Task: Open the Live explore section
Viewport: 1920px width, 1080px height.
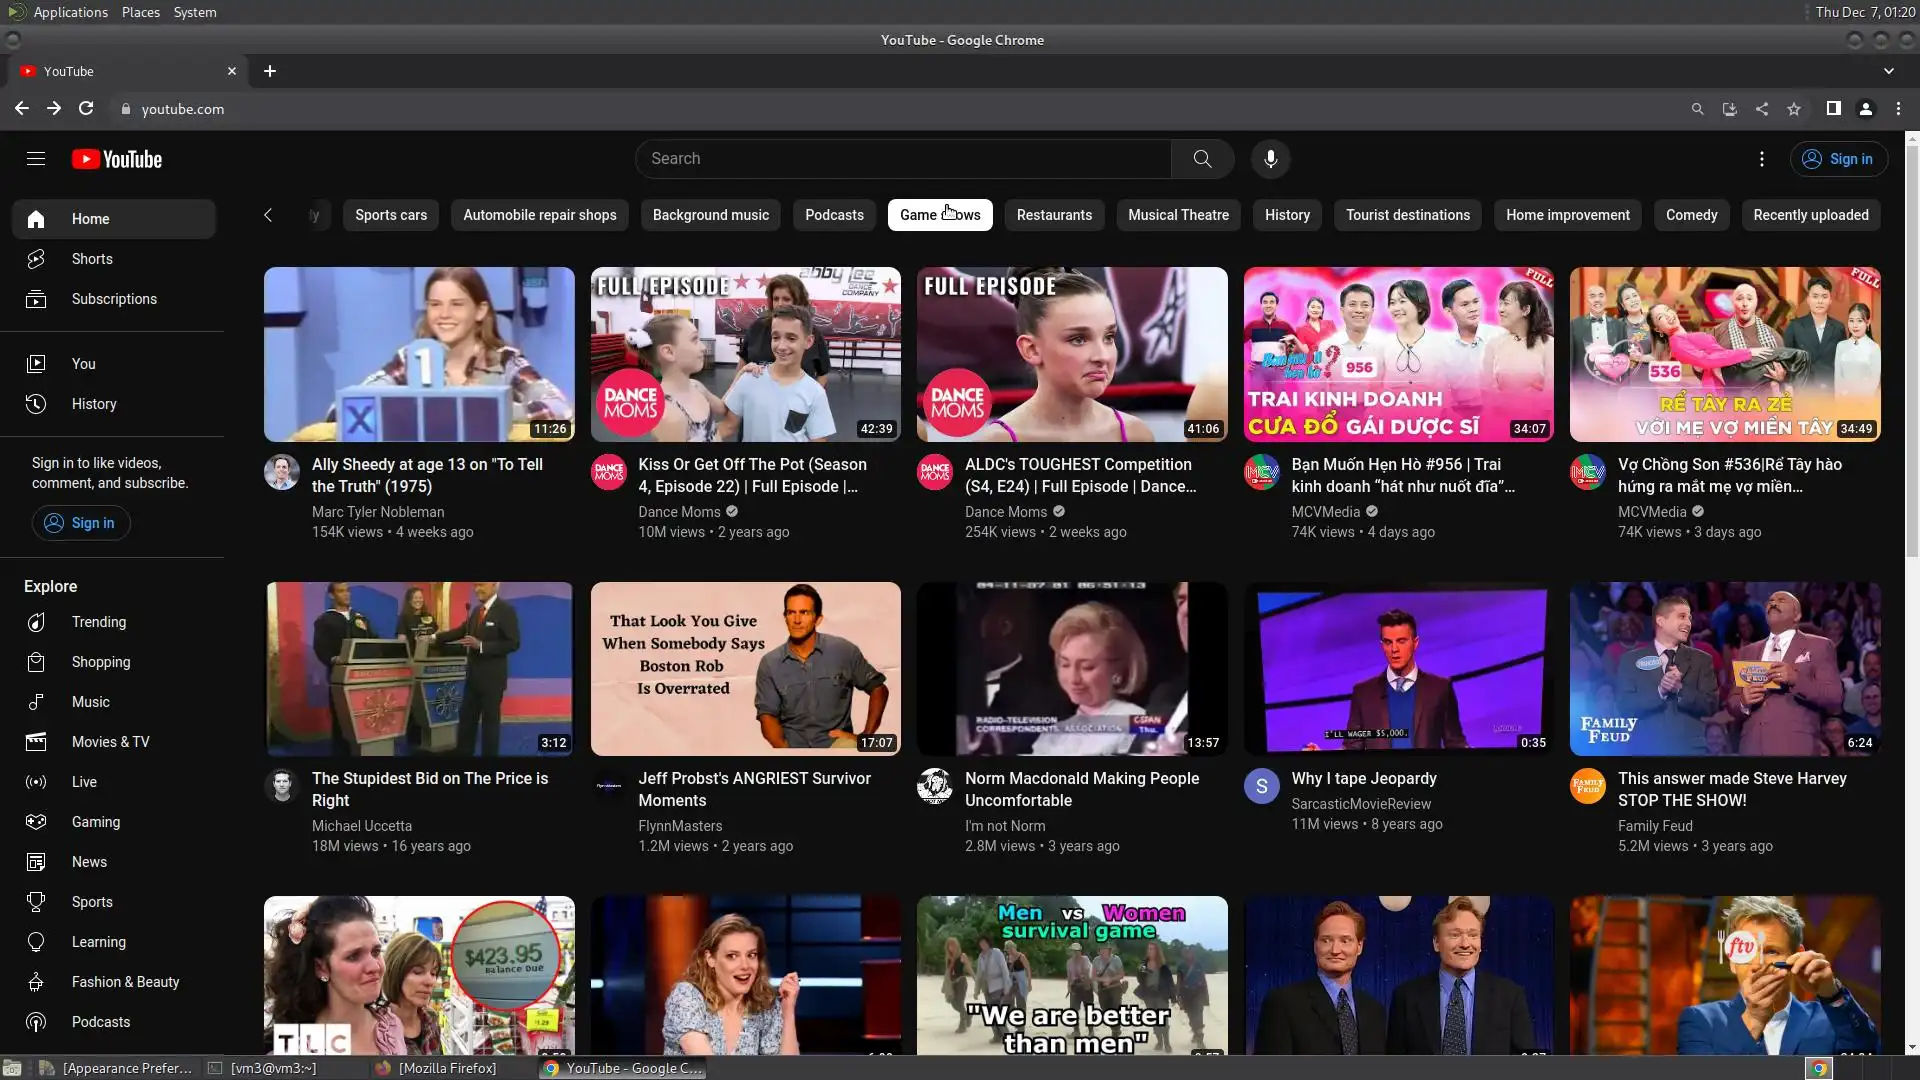Action: 84,782
